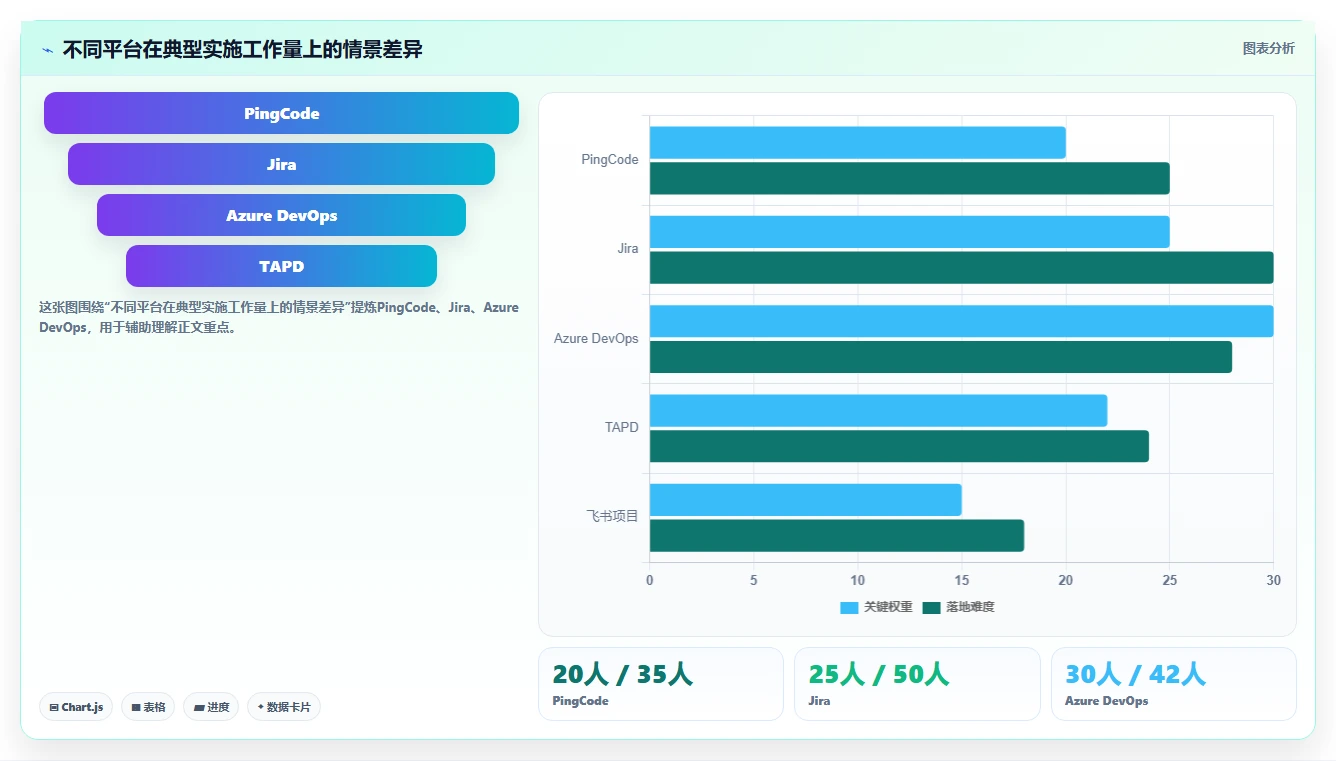Click the x-axis tick label 10
This screenshot has height=761, width=1336.
click(x=857, y=580)
